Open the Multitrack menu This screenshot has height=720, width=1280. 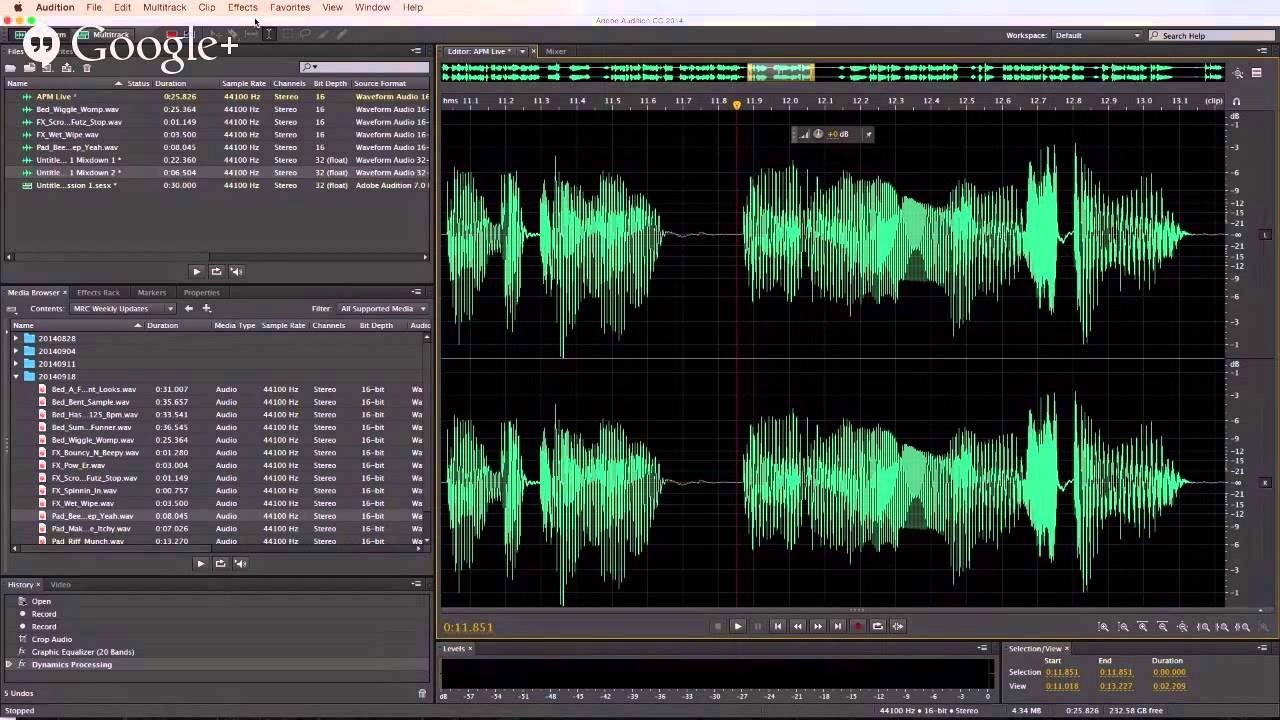[164, 7]
